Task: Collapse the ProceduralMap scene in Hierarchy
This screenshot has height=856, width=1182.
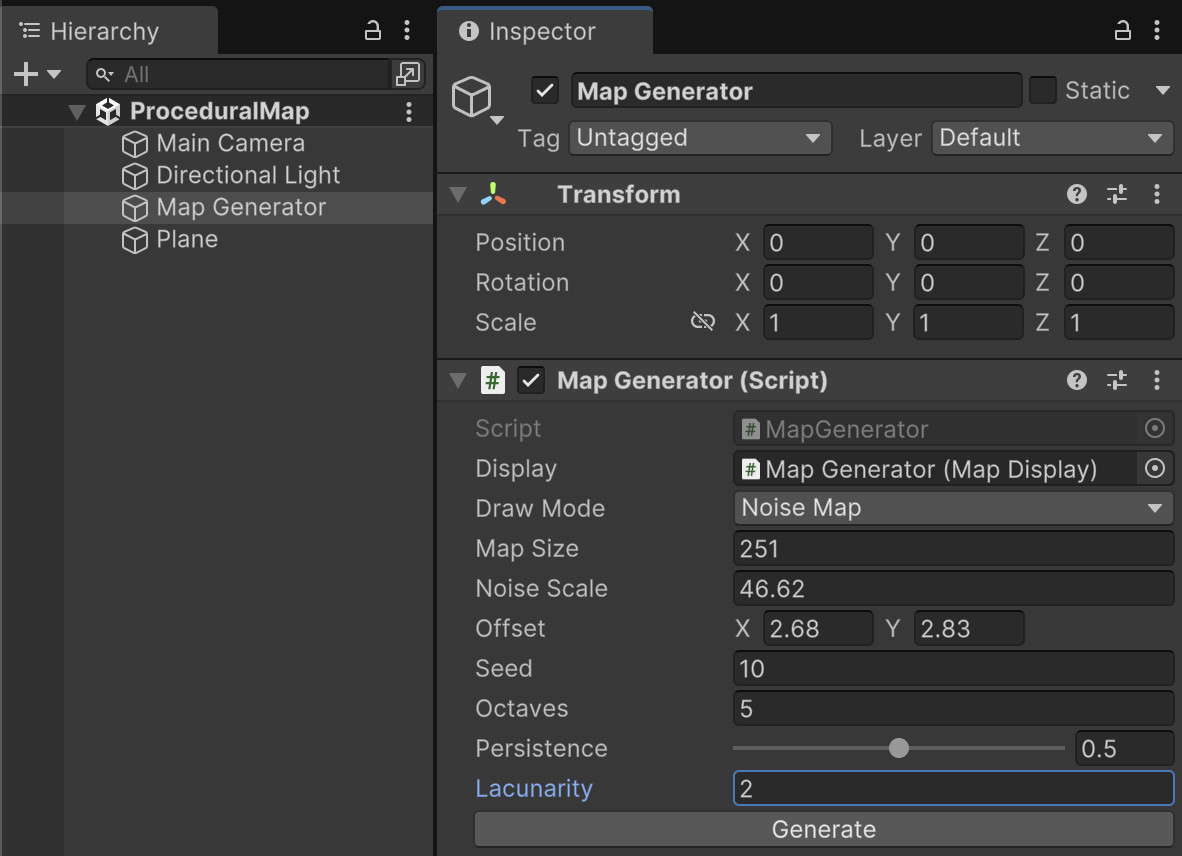Action: click(x=77, y=111)
